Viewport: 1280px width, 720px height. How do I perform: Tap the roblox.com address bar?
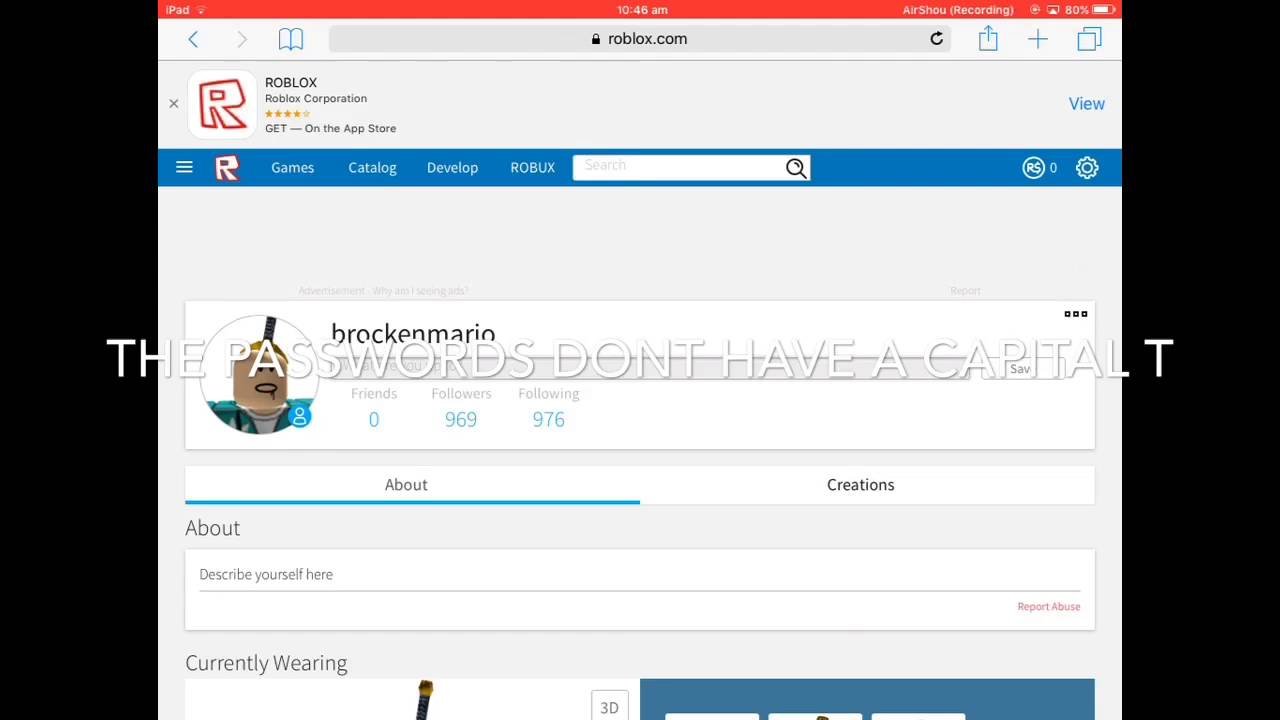tap(639, 39)
